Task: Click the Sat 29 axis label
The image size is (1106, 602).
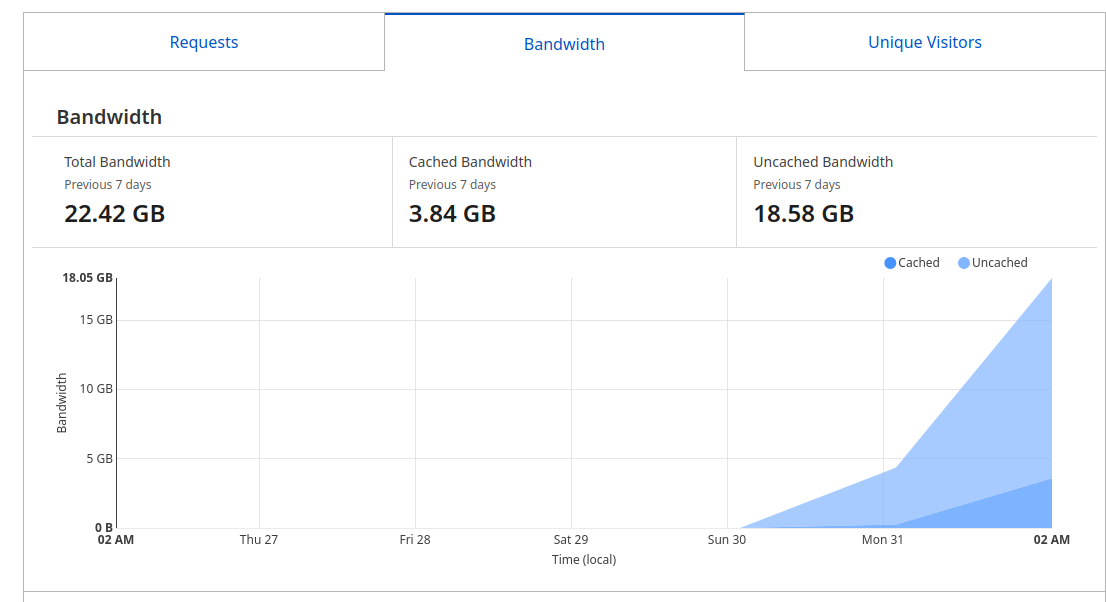Action: point(571,540)
